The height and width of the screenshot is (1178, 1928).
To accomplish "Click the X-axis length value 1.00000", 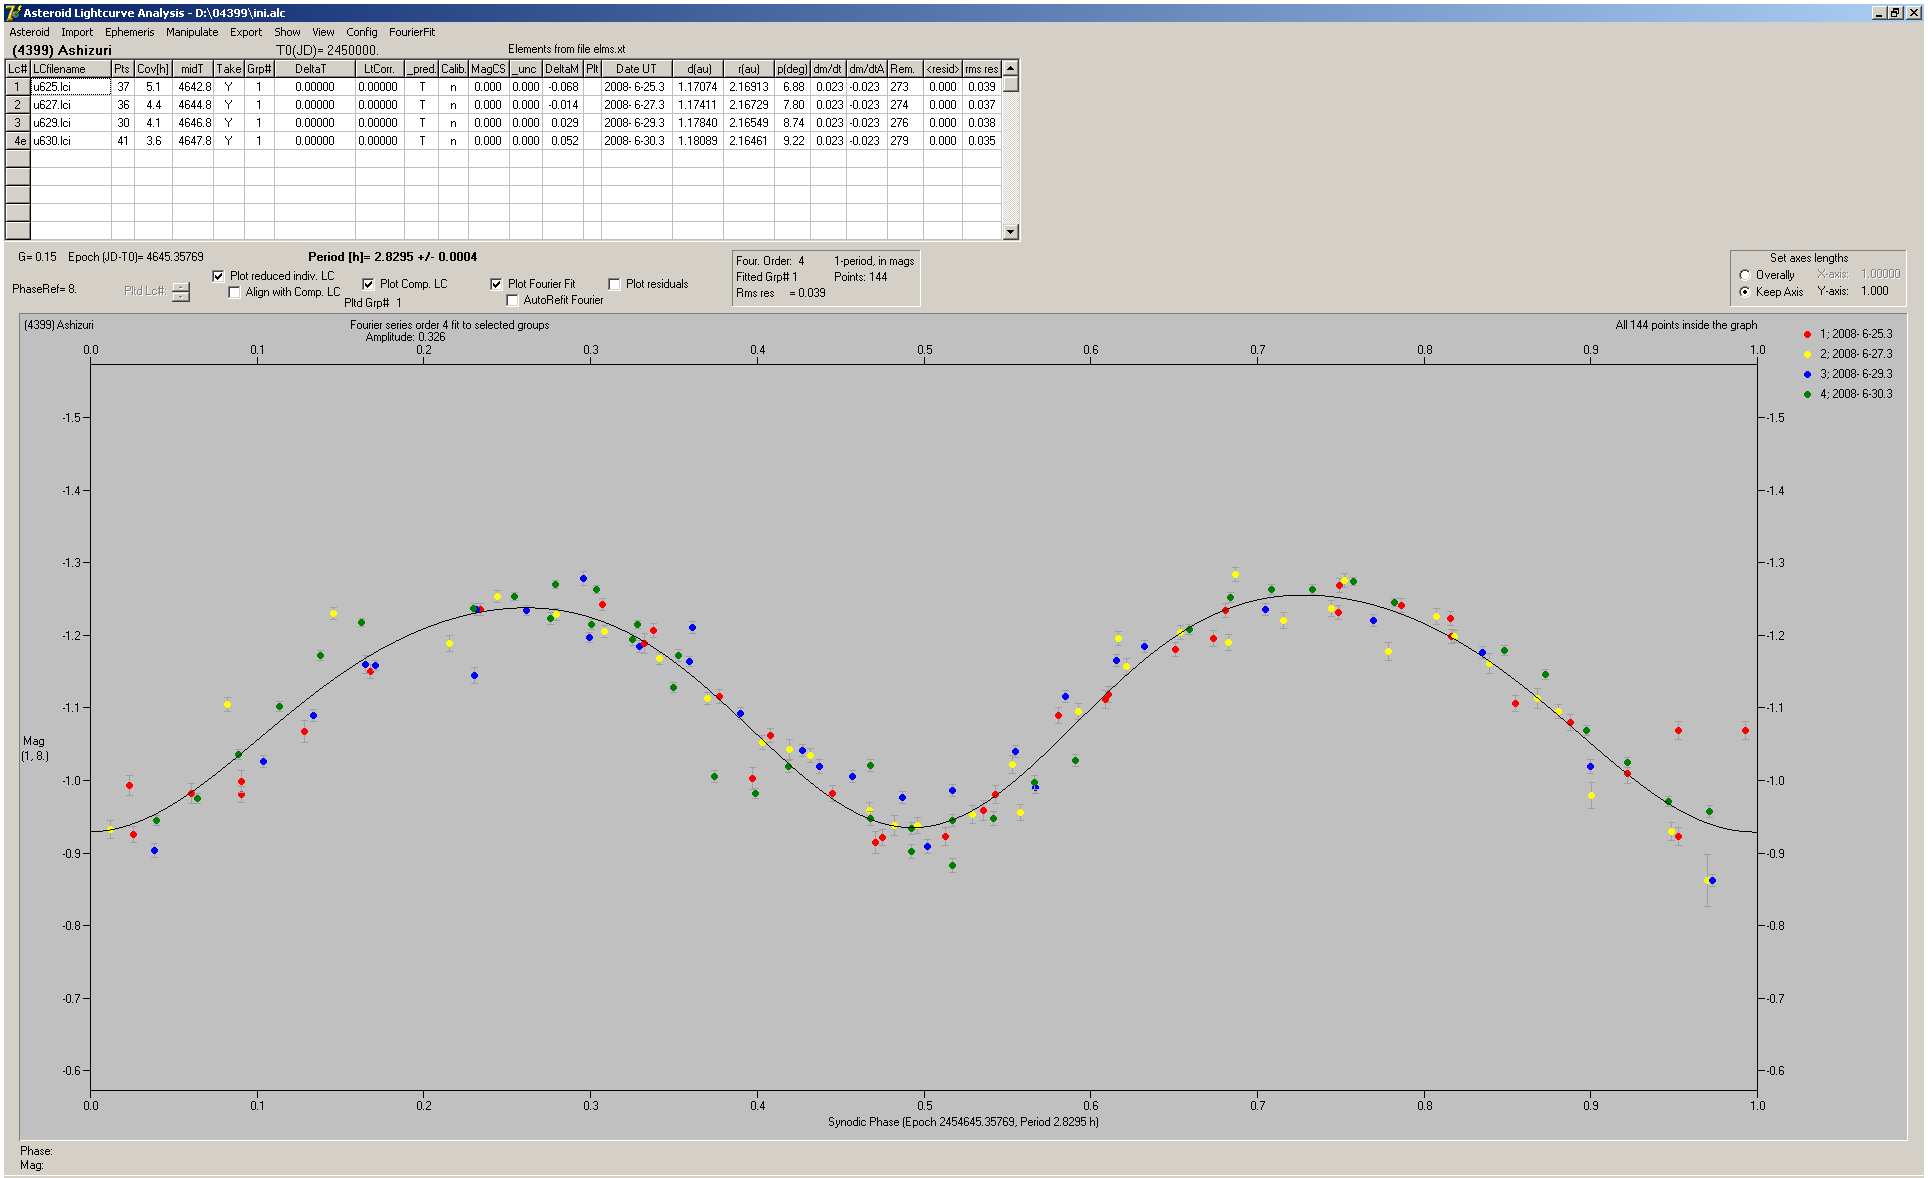I will tap(1880, 274).
